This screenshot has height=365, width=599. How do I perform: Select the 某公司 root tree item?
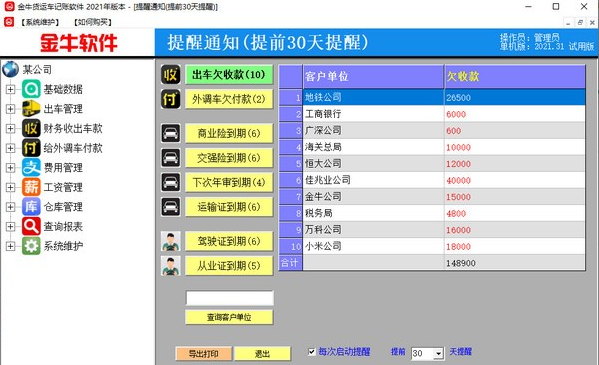coord(37,70)
